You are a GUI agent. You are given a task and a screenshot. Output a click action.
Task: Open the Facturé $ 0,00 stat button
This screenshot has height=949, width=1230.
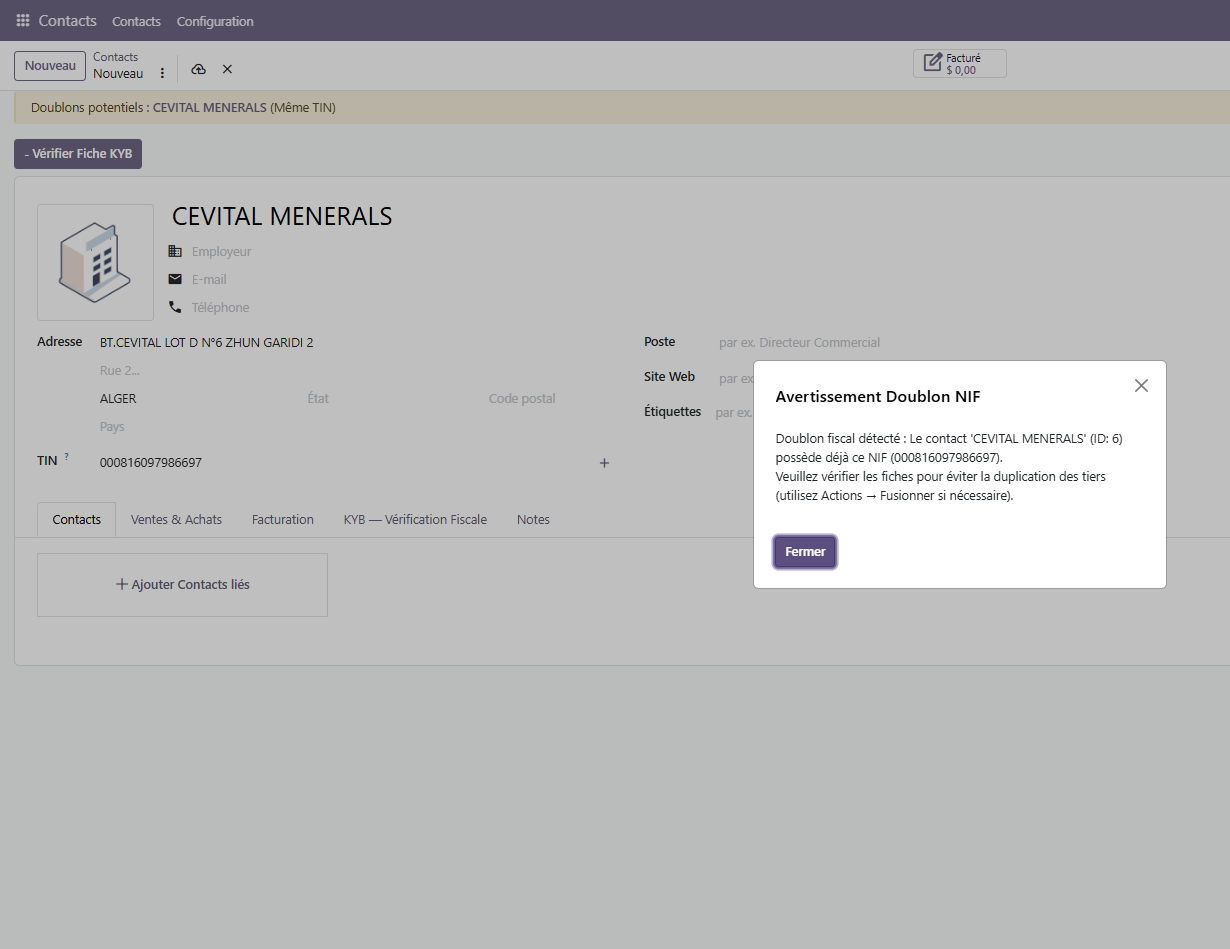[959, 64]
